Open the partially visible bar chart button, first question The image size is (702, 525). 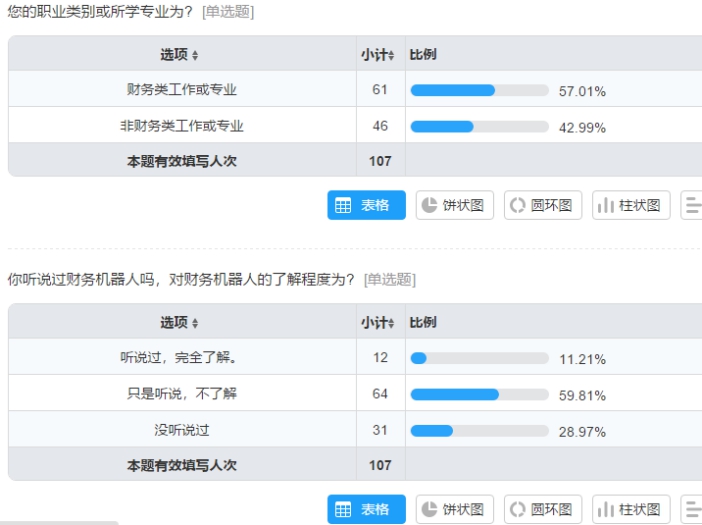point(691,205)
